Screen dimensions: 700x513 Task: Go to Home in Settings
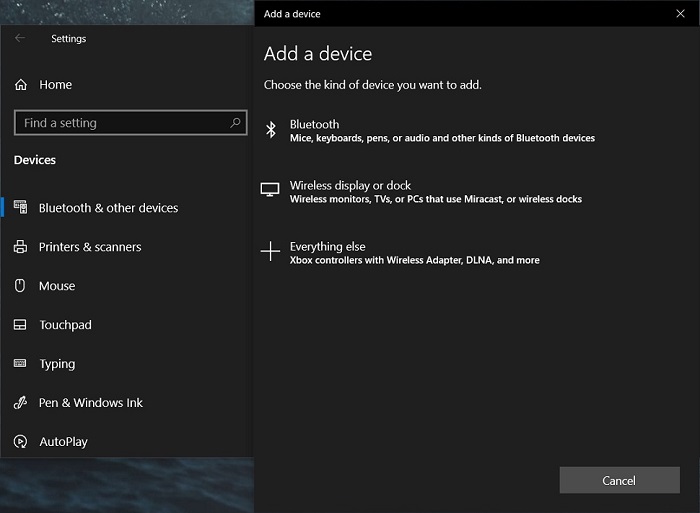tap(55, 85)
